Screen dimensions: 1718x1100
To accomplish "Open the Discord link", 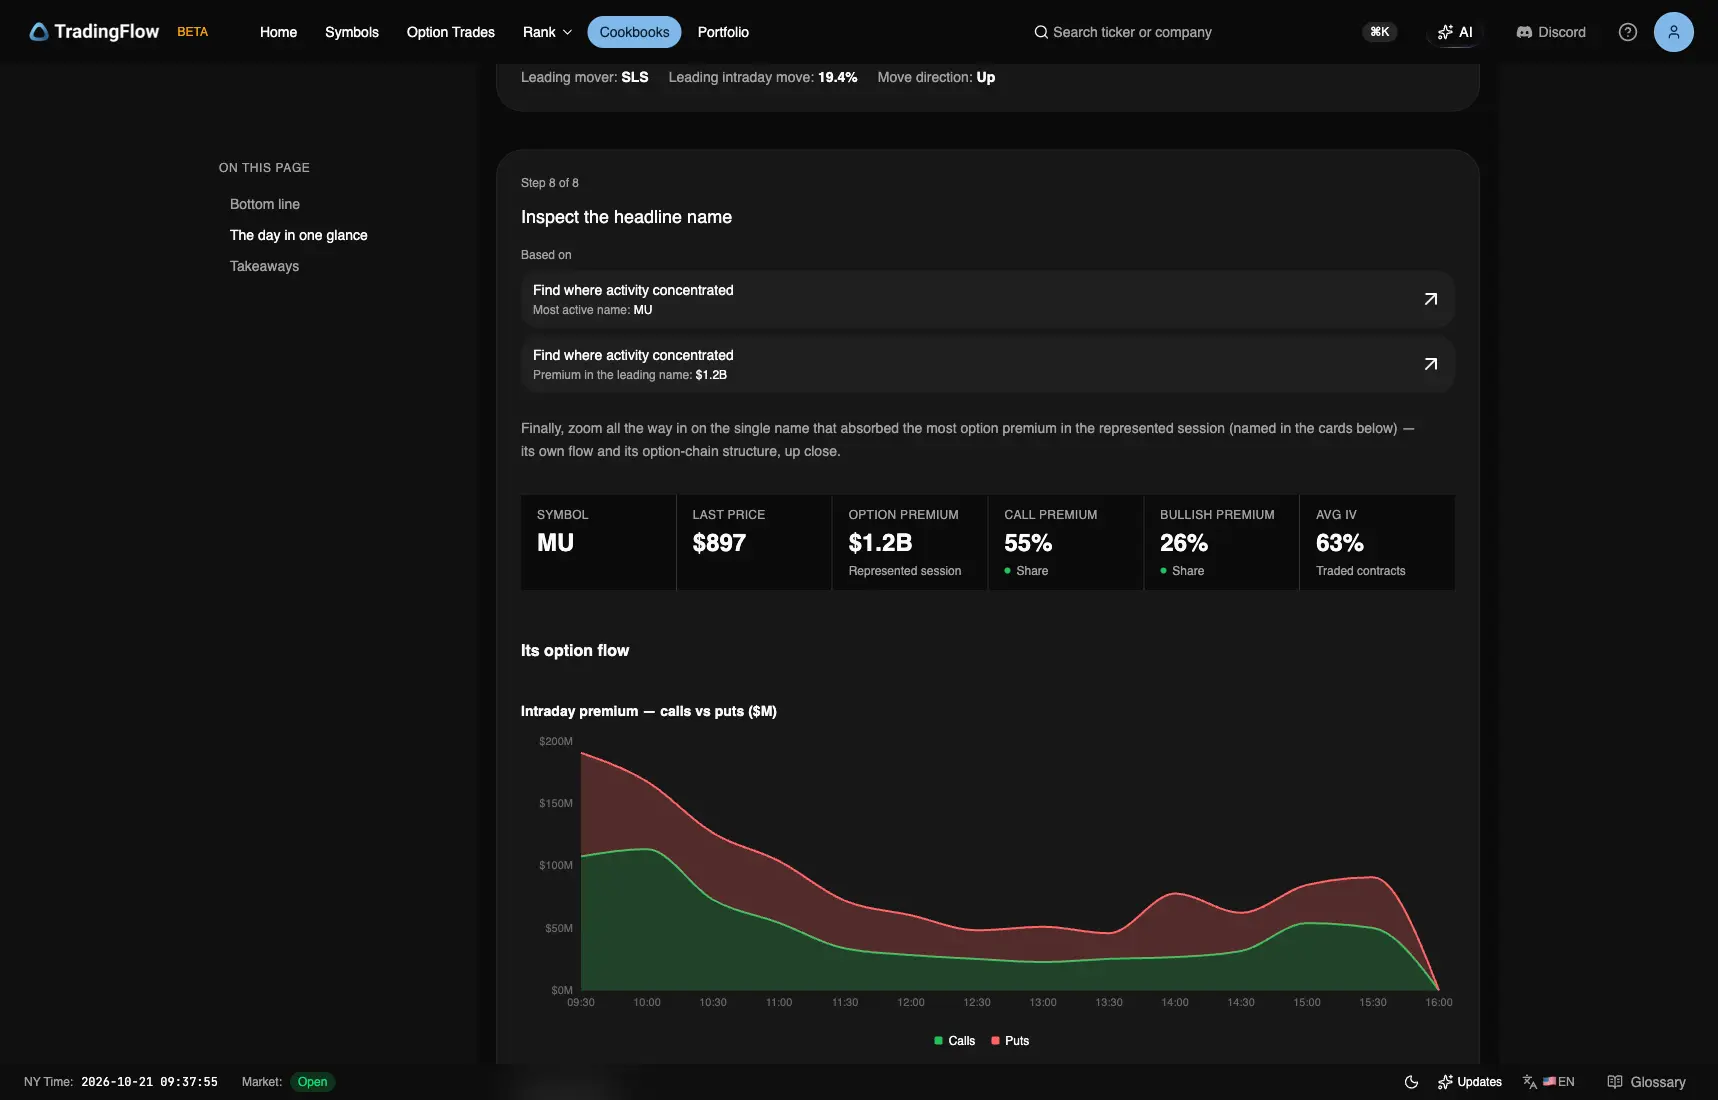I will [1551, 32].
